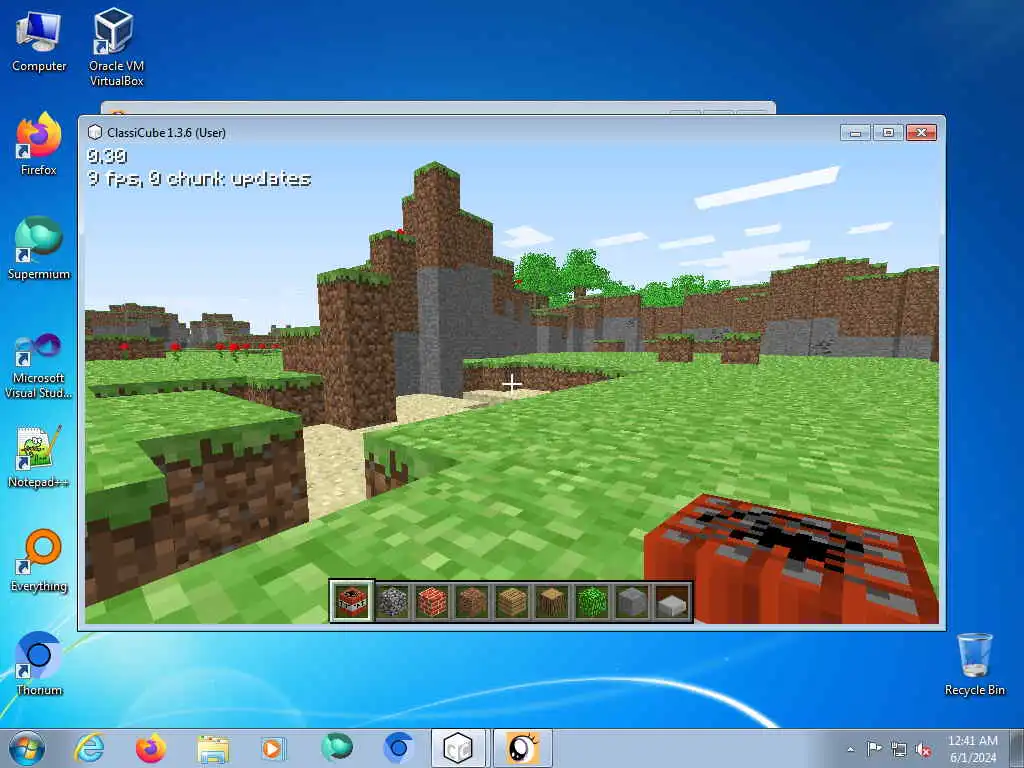Viewport: 1024px width, 768px height.
Task: Open the Supermium desktop shortcut
Action: 39,248
